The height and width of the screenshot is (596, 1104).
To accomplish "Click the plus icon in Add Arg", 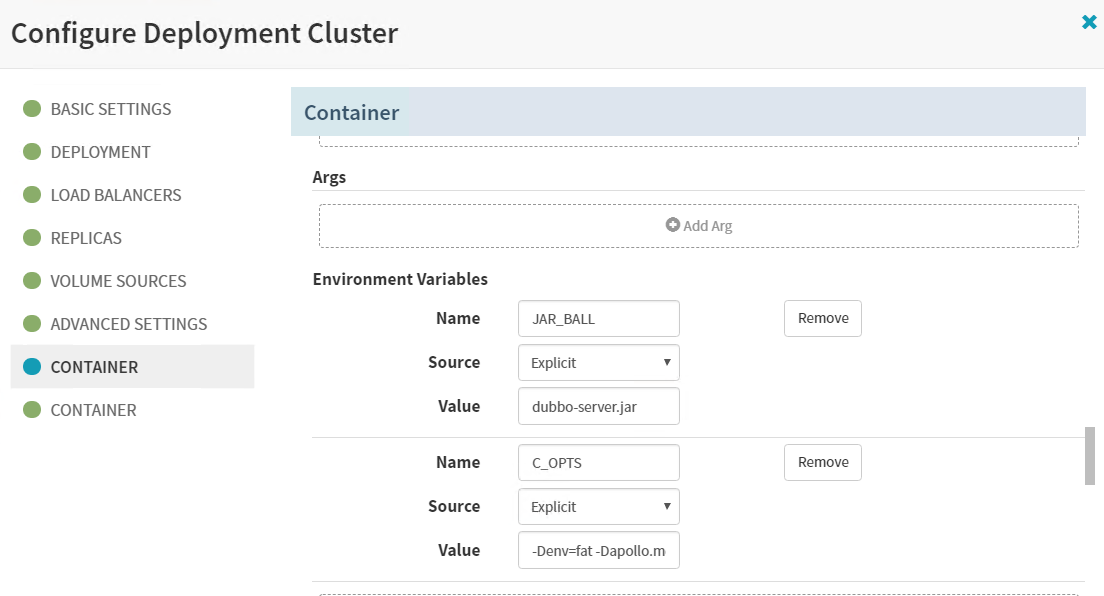I will click(x=673, y=225).
